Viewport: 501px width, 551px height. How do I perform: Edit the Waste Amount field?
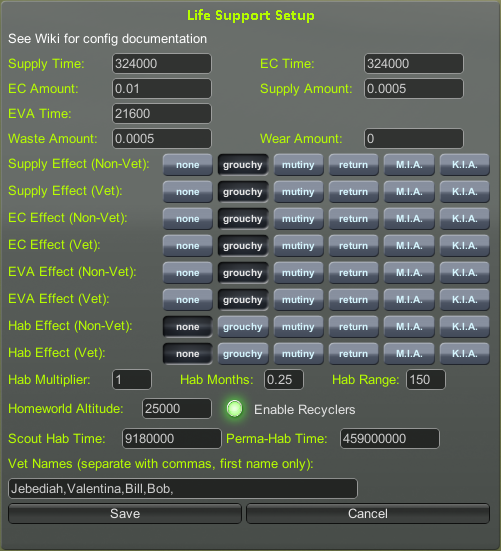click(162, 138)
